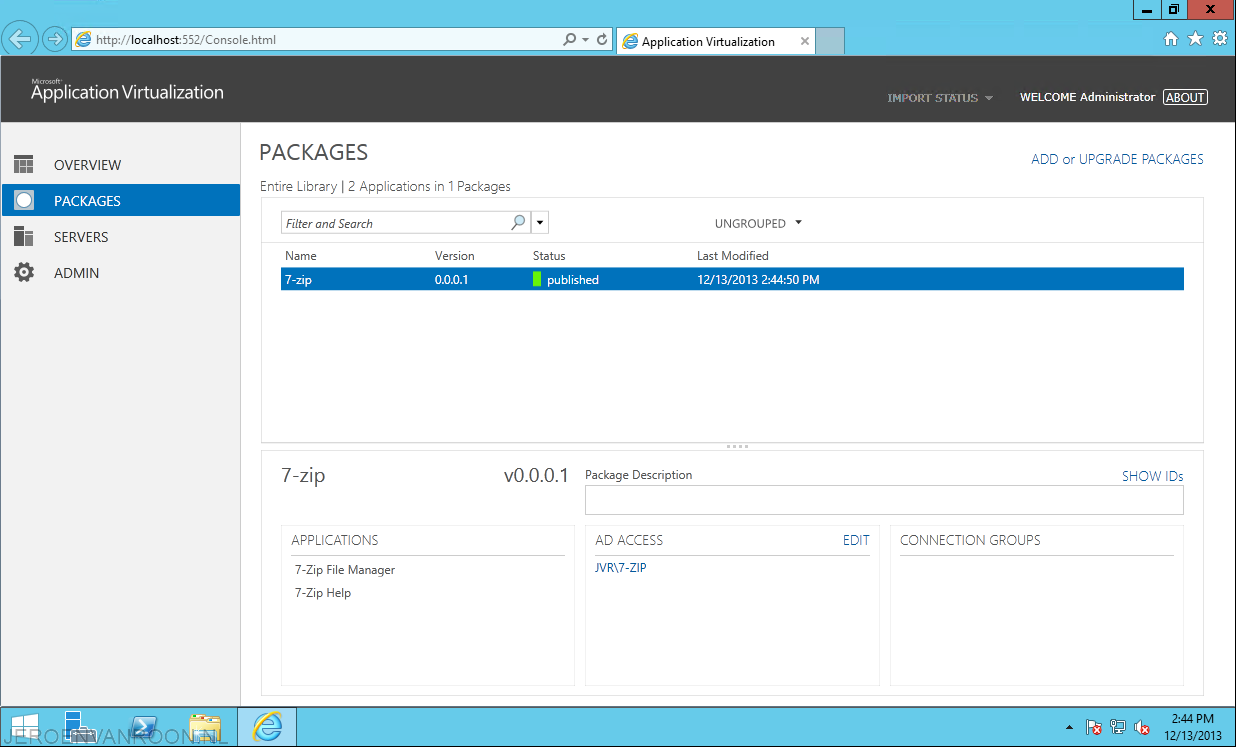The width and height of the screenshot is (1236, 747).
Task: Select the Packages circle icon in sidebar
Action: [24, 201]
